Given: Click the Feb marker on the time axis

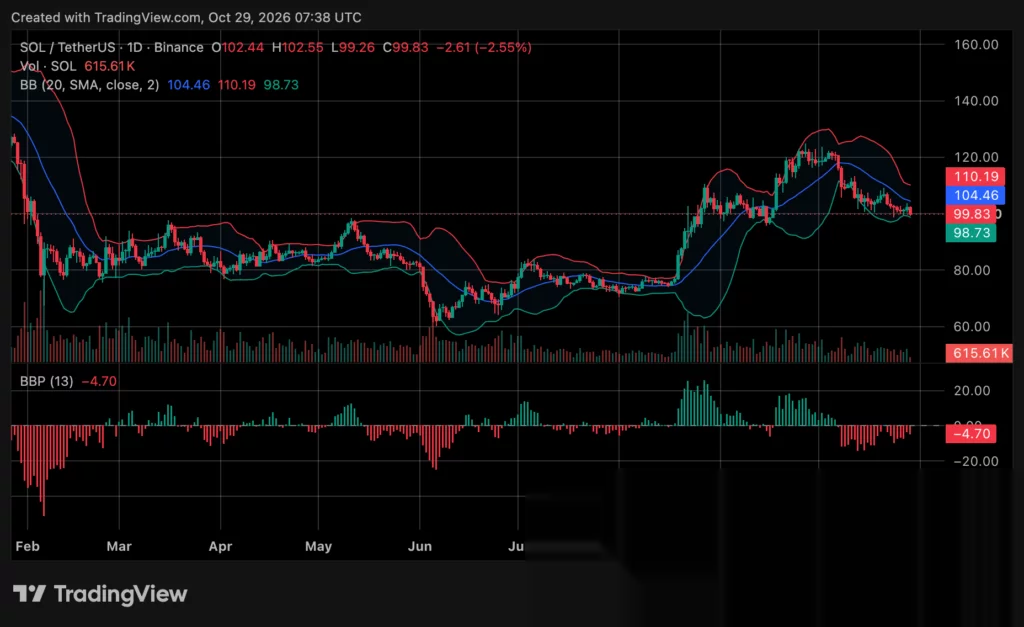Looking at the screenshot, I should 27,546.
